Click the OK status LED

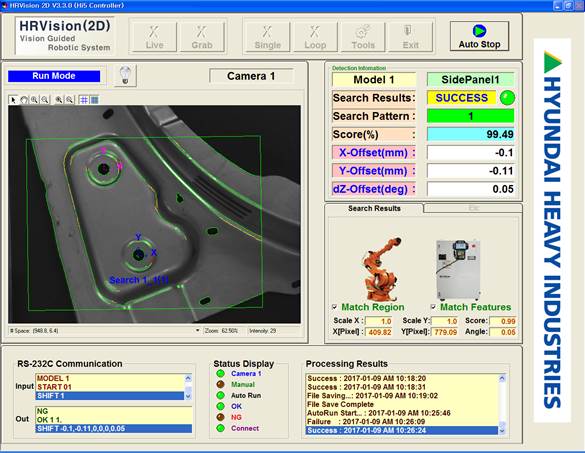coord(220,406)
